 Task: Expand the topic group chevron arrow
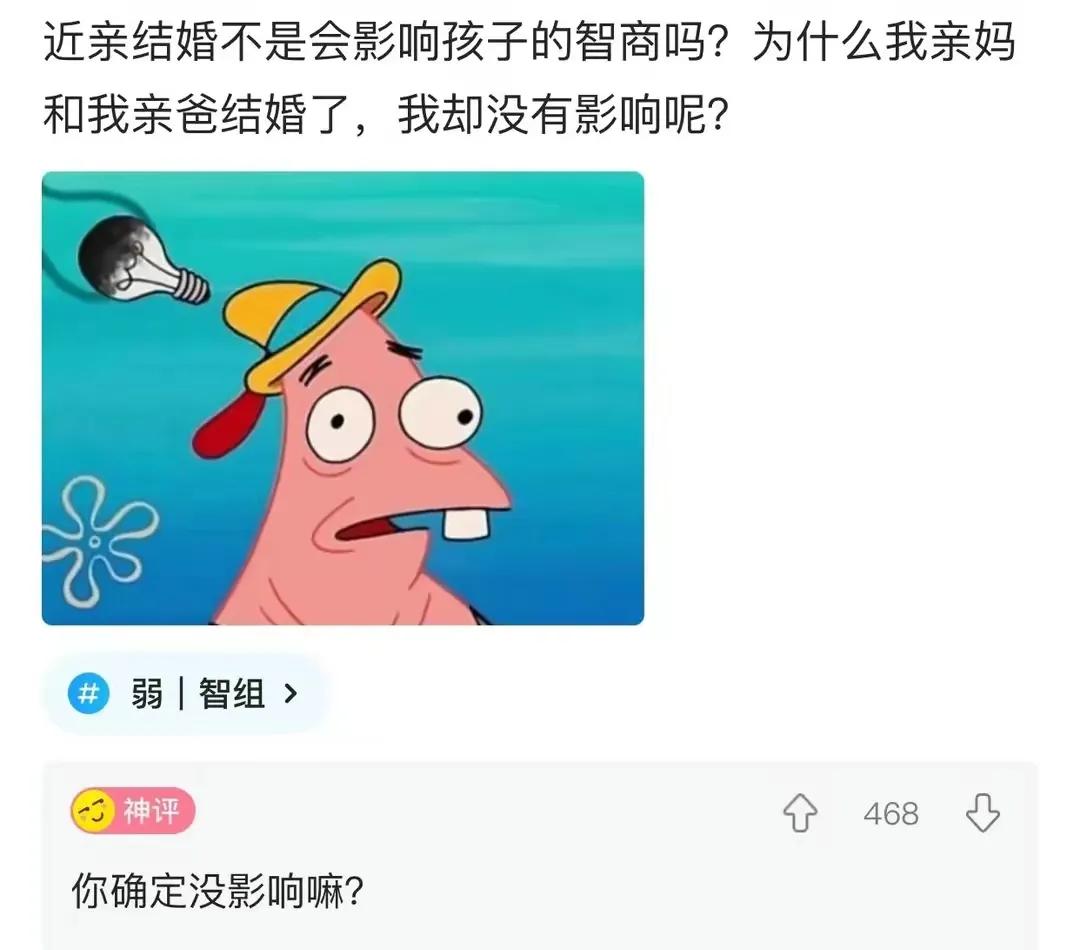[291, 693]
